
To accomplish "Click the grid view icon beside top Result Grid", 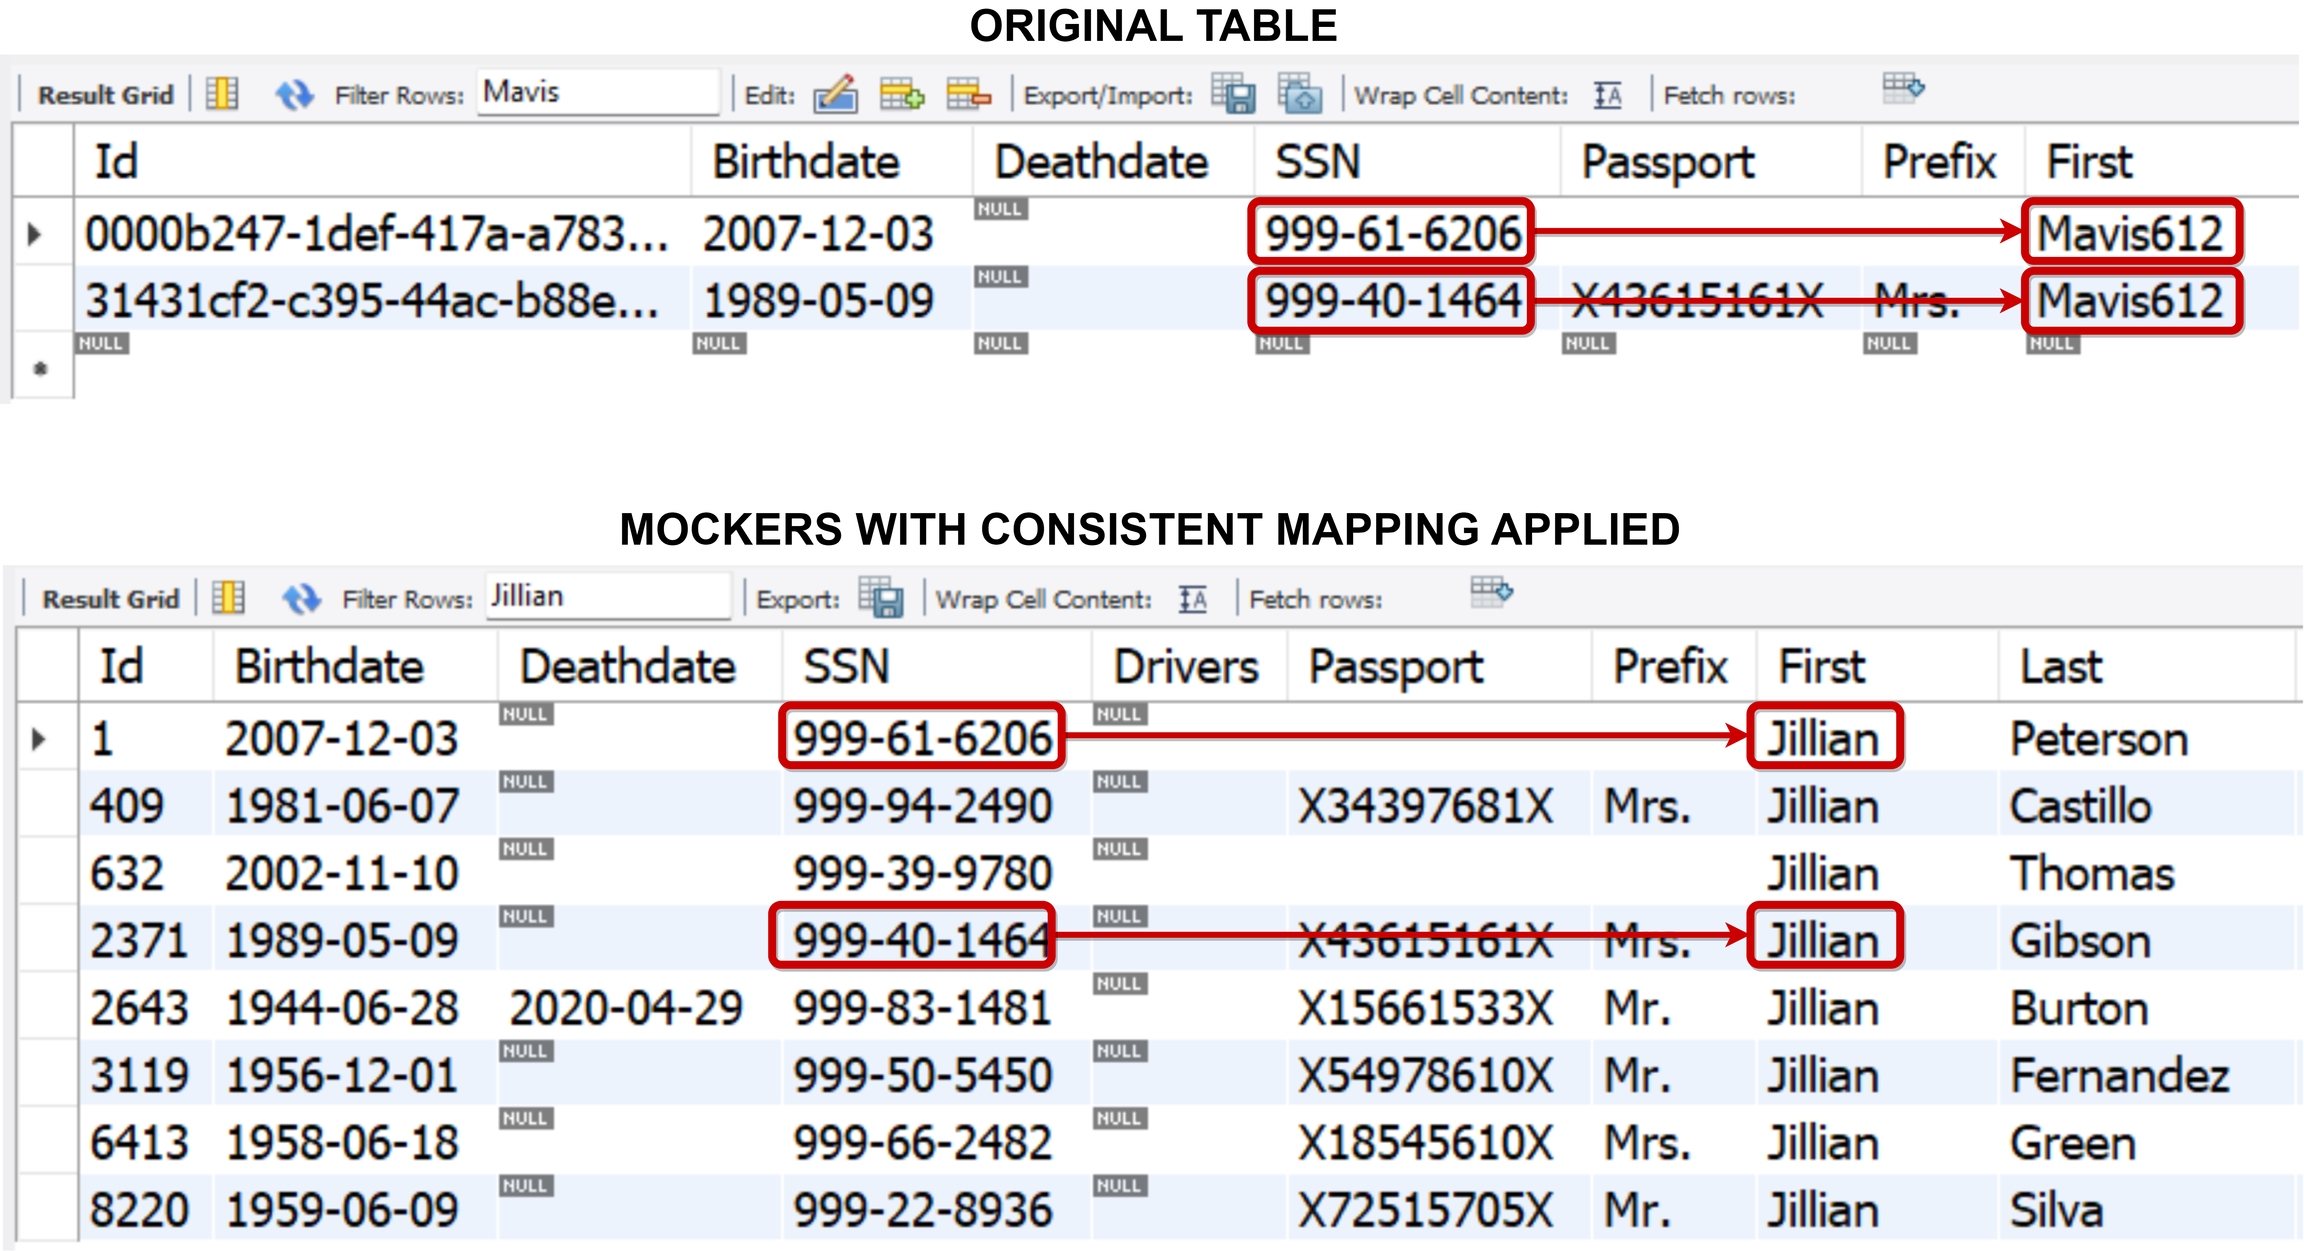I will 222,94.
